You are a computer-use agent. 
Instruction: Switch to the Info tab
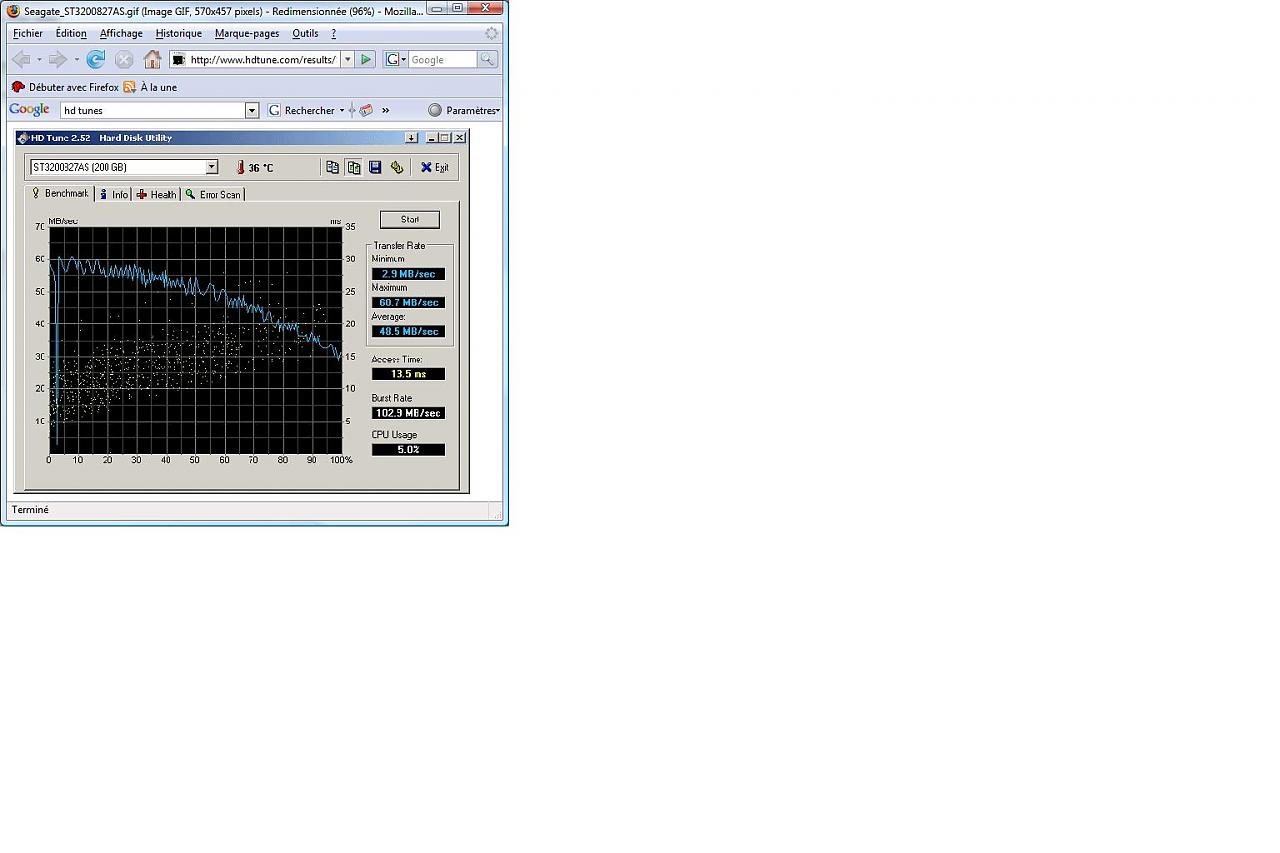click(x=114, y=194)
